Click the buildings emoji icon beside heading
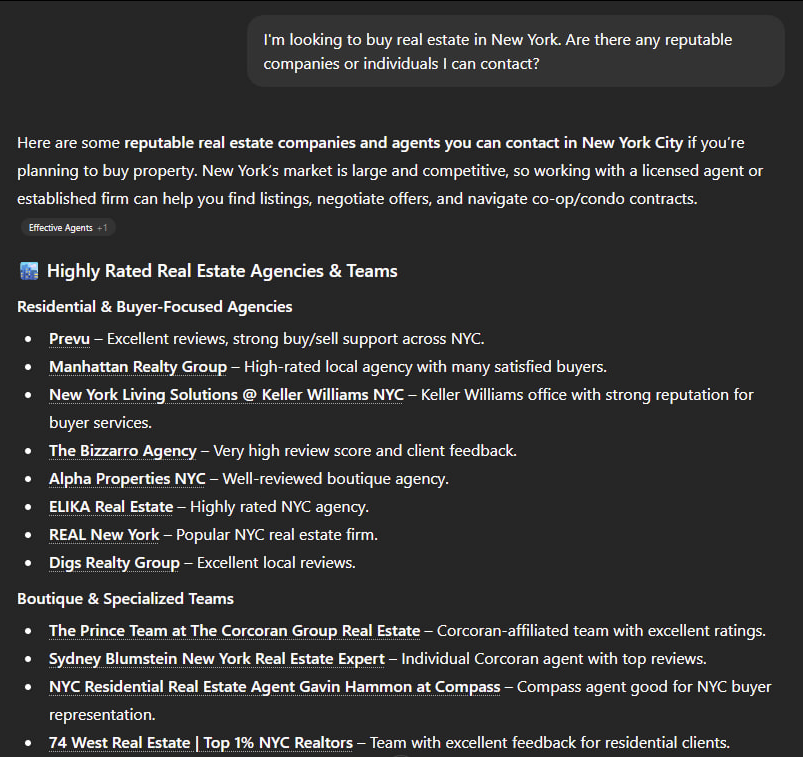The image size is (803, 757). tap(28, 271)
